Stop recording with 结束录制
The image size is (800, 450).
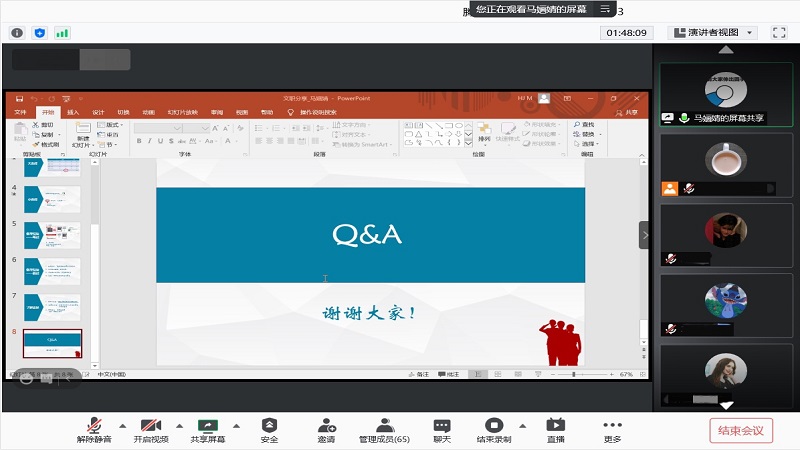click(x=494, y=426)
